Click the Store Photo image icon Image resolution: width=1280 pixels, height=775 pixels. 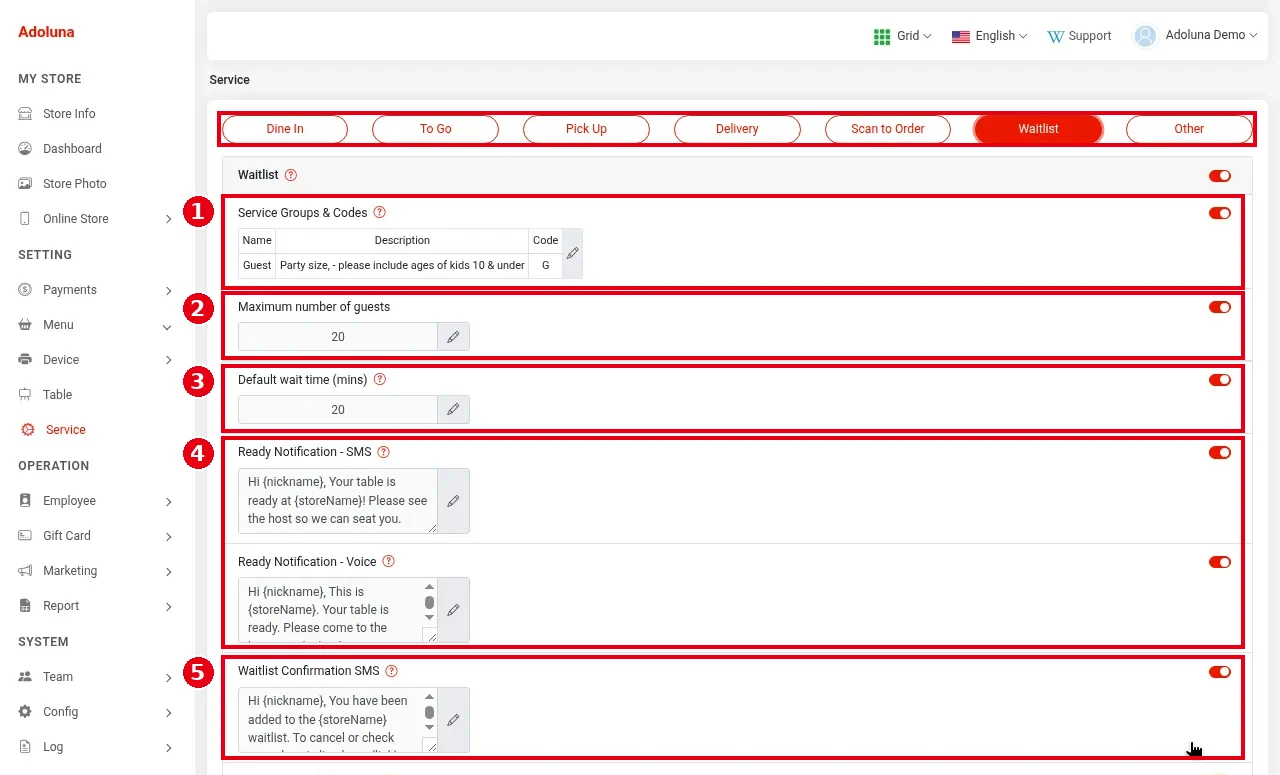[x=25, y=184]
